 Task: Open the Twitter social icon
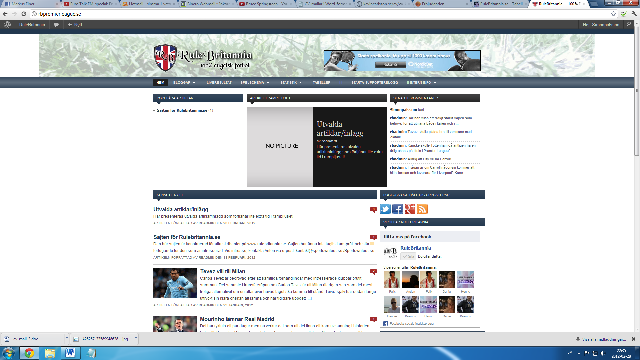(x=385, y=209)
